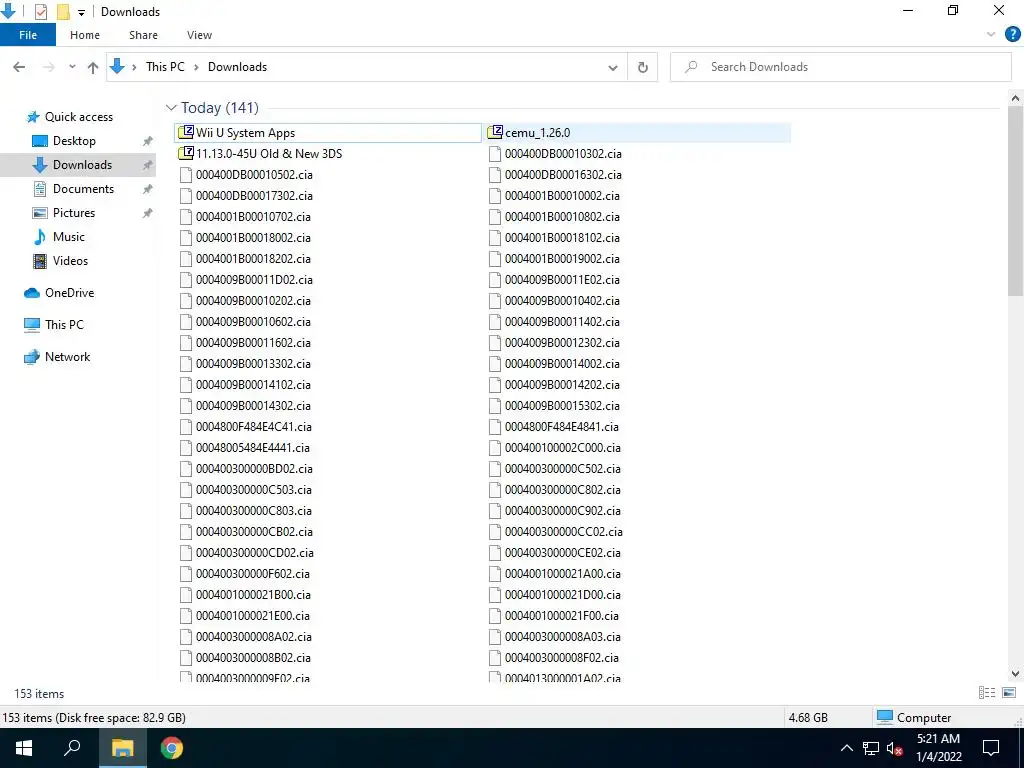This screenshot has height=768, width=1024.
Task: Switch to details view layout icon
Action: coord(987,693)
